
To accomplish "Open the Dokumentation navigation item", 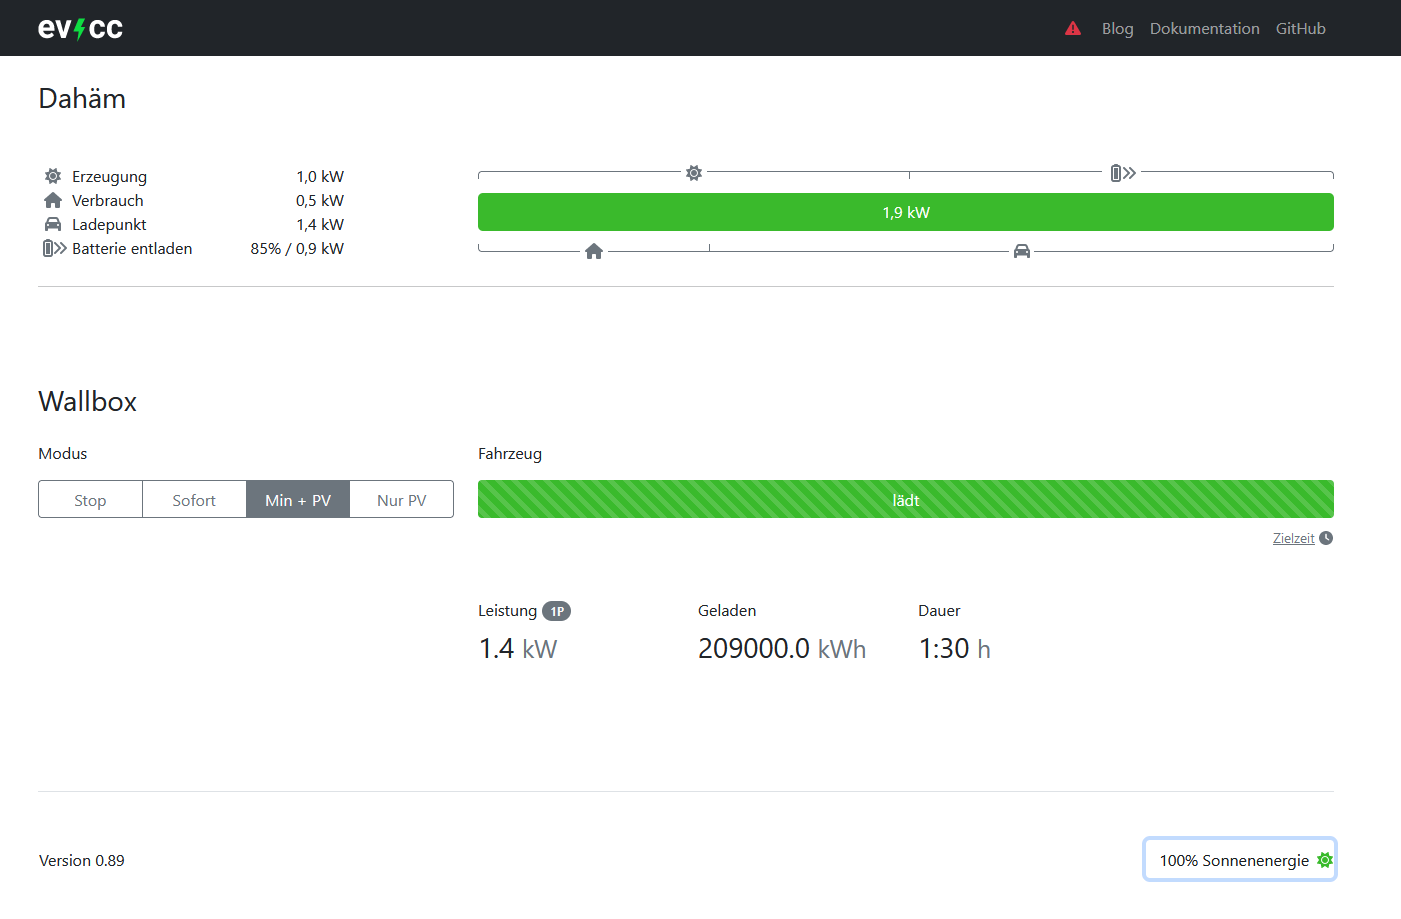I will click(x=1204, y=28).
